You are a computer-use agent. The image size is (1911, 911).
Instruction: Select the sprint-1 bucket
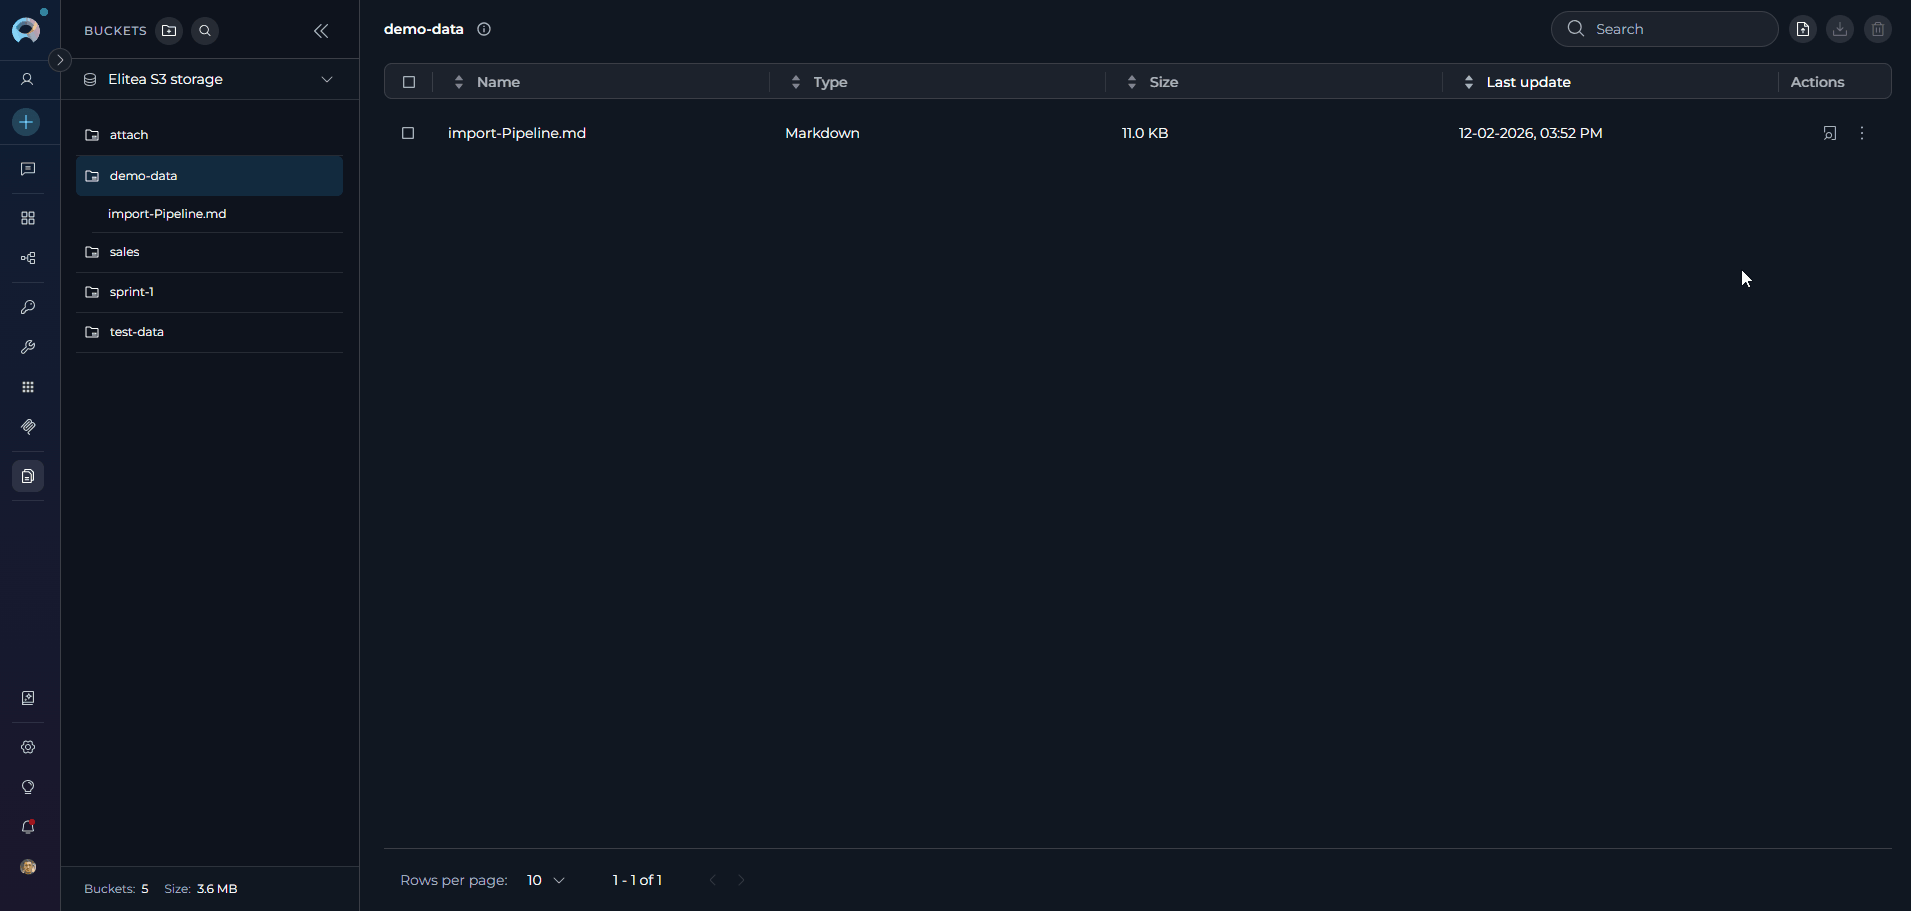coord(209,292)
